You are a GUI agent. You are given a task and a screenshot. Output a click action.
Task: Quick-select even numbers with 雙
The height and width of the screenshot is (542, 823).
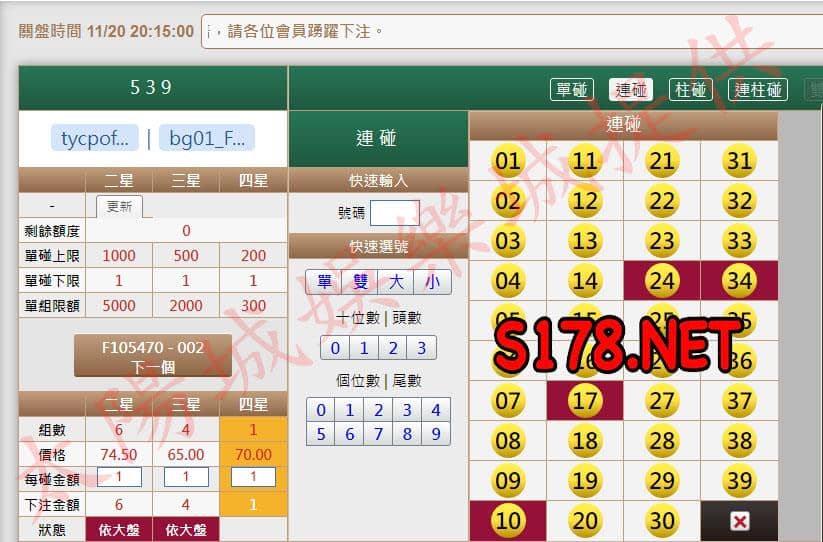[360, 282]
